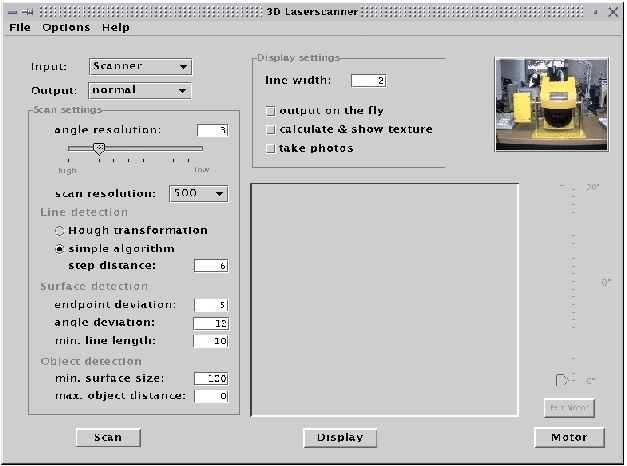Open the File menu
This screenshot has width=627, height=466.
[20, 28]
